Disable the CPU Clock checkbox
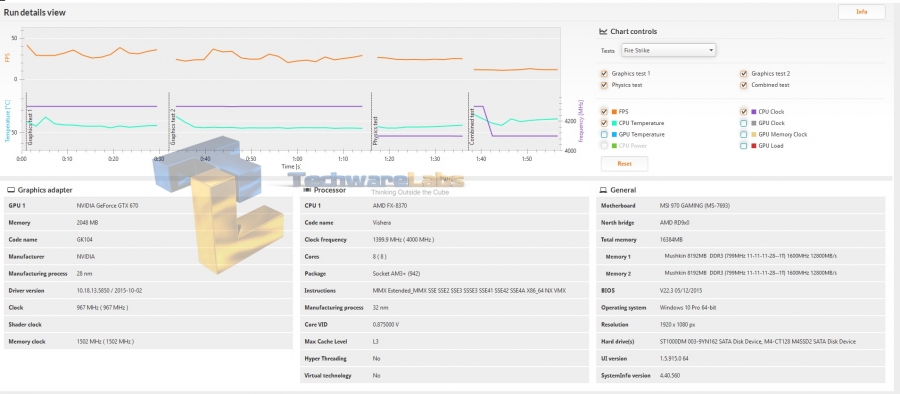The image size is (900, 394). point(744,112)
